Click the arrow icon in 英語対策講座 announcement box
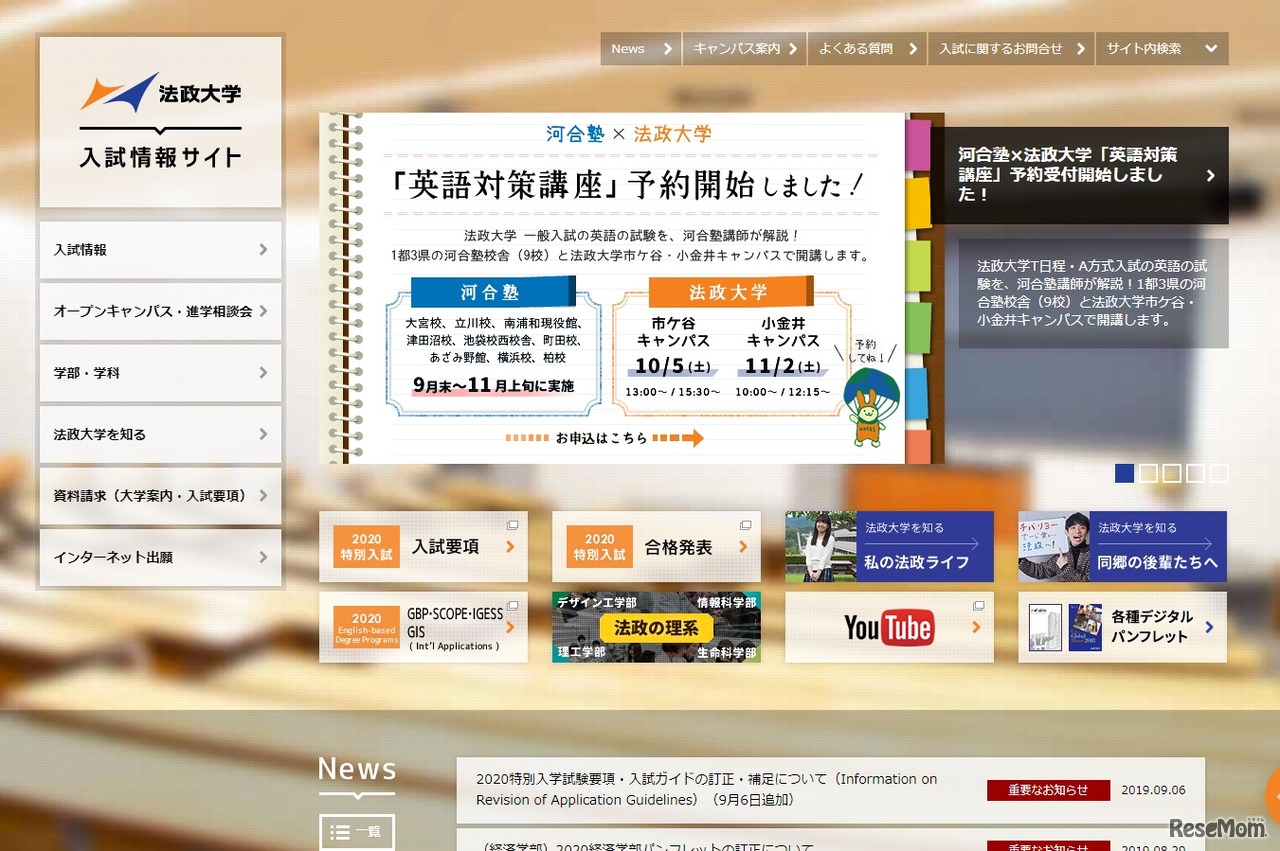Screen dimensions: 1280x851 coord(1210,174)
